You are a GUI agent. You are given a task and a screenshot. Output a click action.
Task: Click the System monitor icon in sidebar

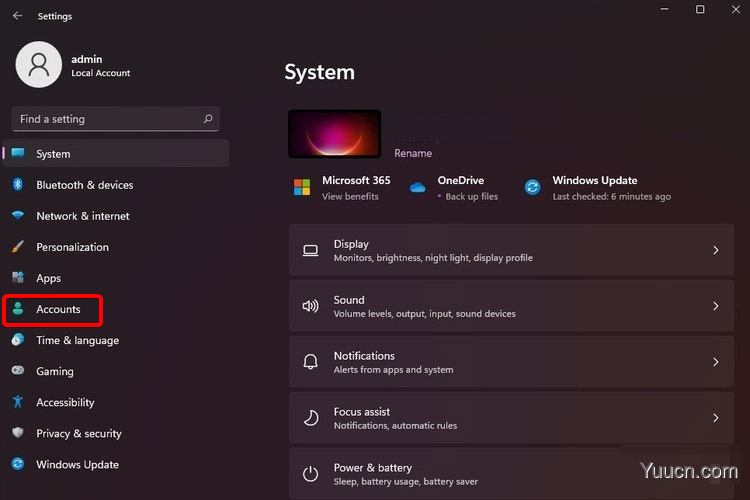(18, 153)
